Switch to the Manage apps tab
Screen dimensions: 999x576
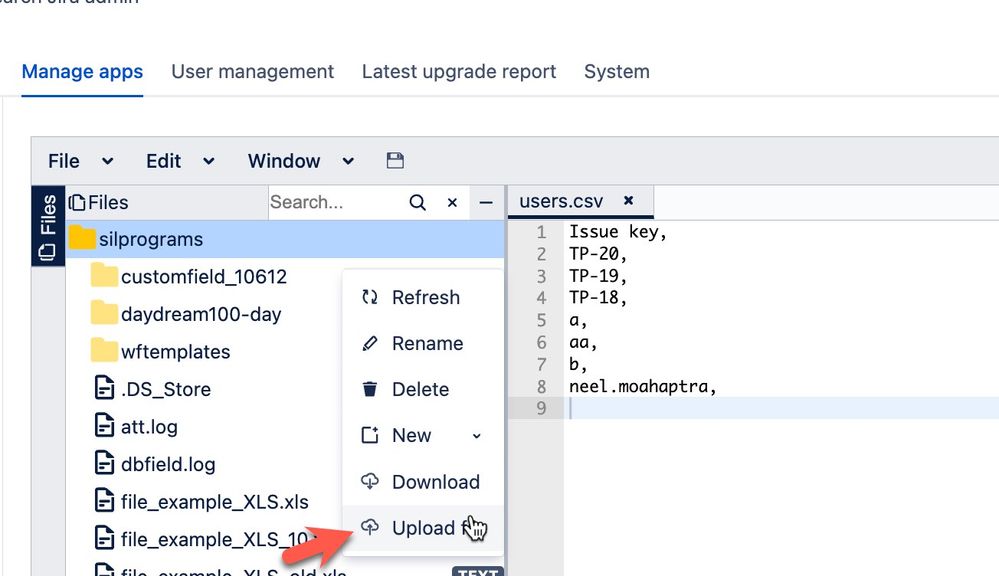82,71
